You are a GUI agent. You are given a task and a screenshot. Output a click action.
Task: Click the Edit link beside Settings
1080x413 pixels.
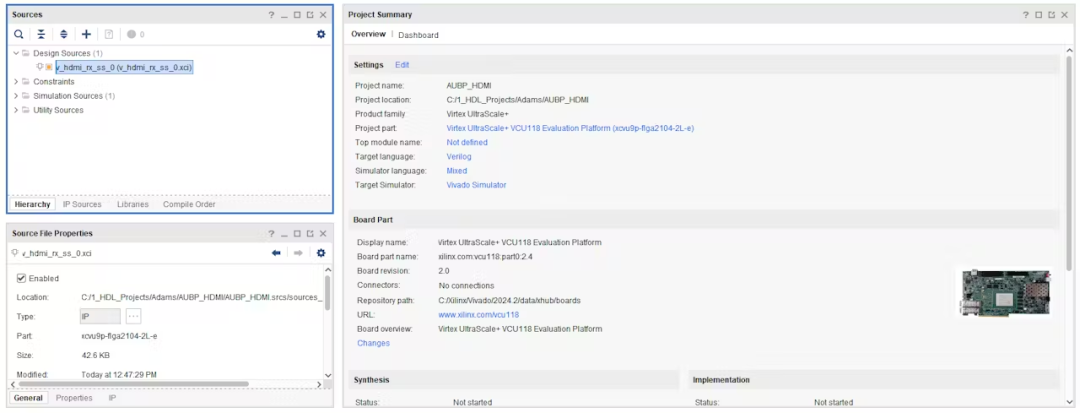pyautogui.click(x=402, y=65)
